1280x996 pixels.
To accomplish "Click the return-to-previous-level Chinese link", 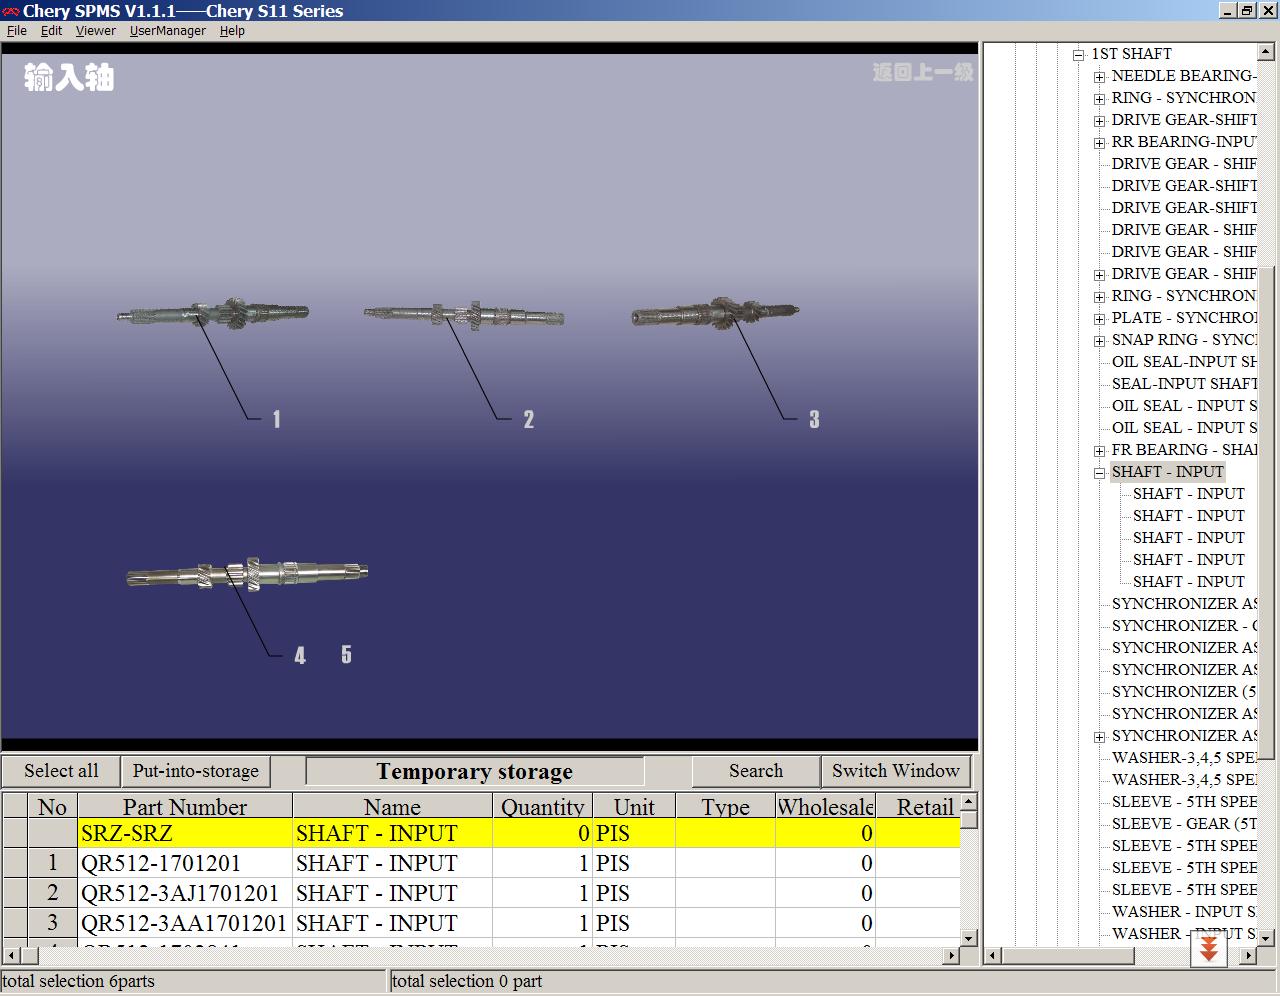I will coord(922,72).
